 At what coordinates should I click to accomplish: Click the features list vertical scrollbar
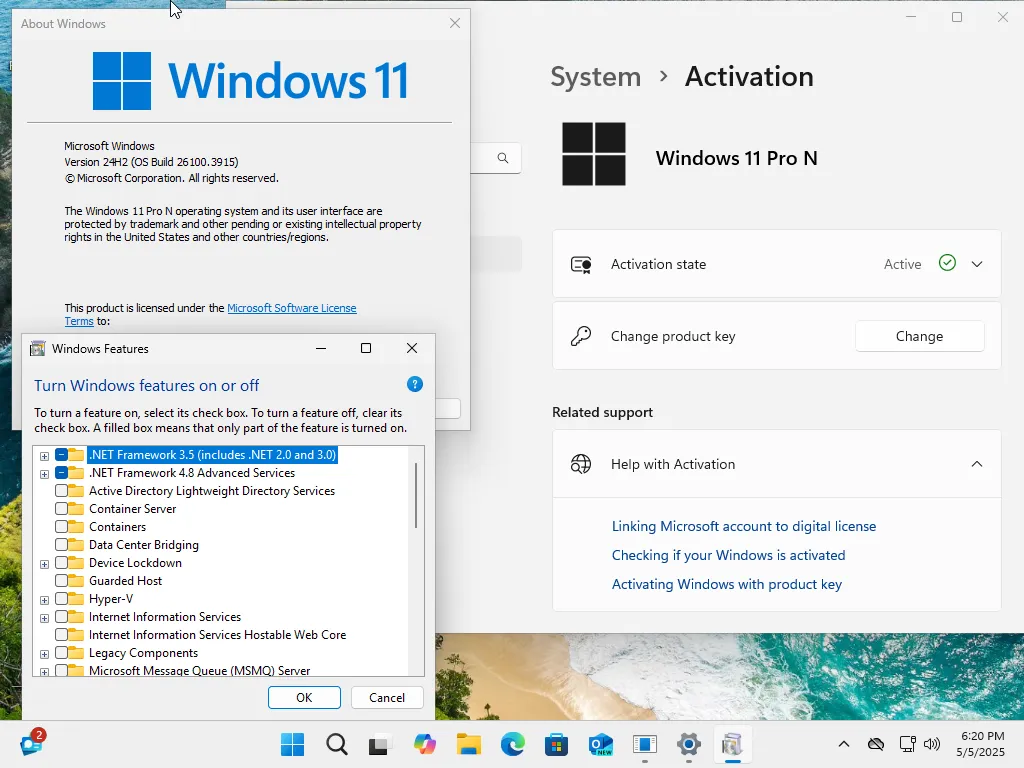click(415, 496)
